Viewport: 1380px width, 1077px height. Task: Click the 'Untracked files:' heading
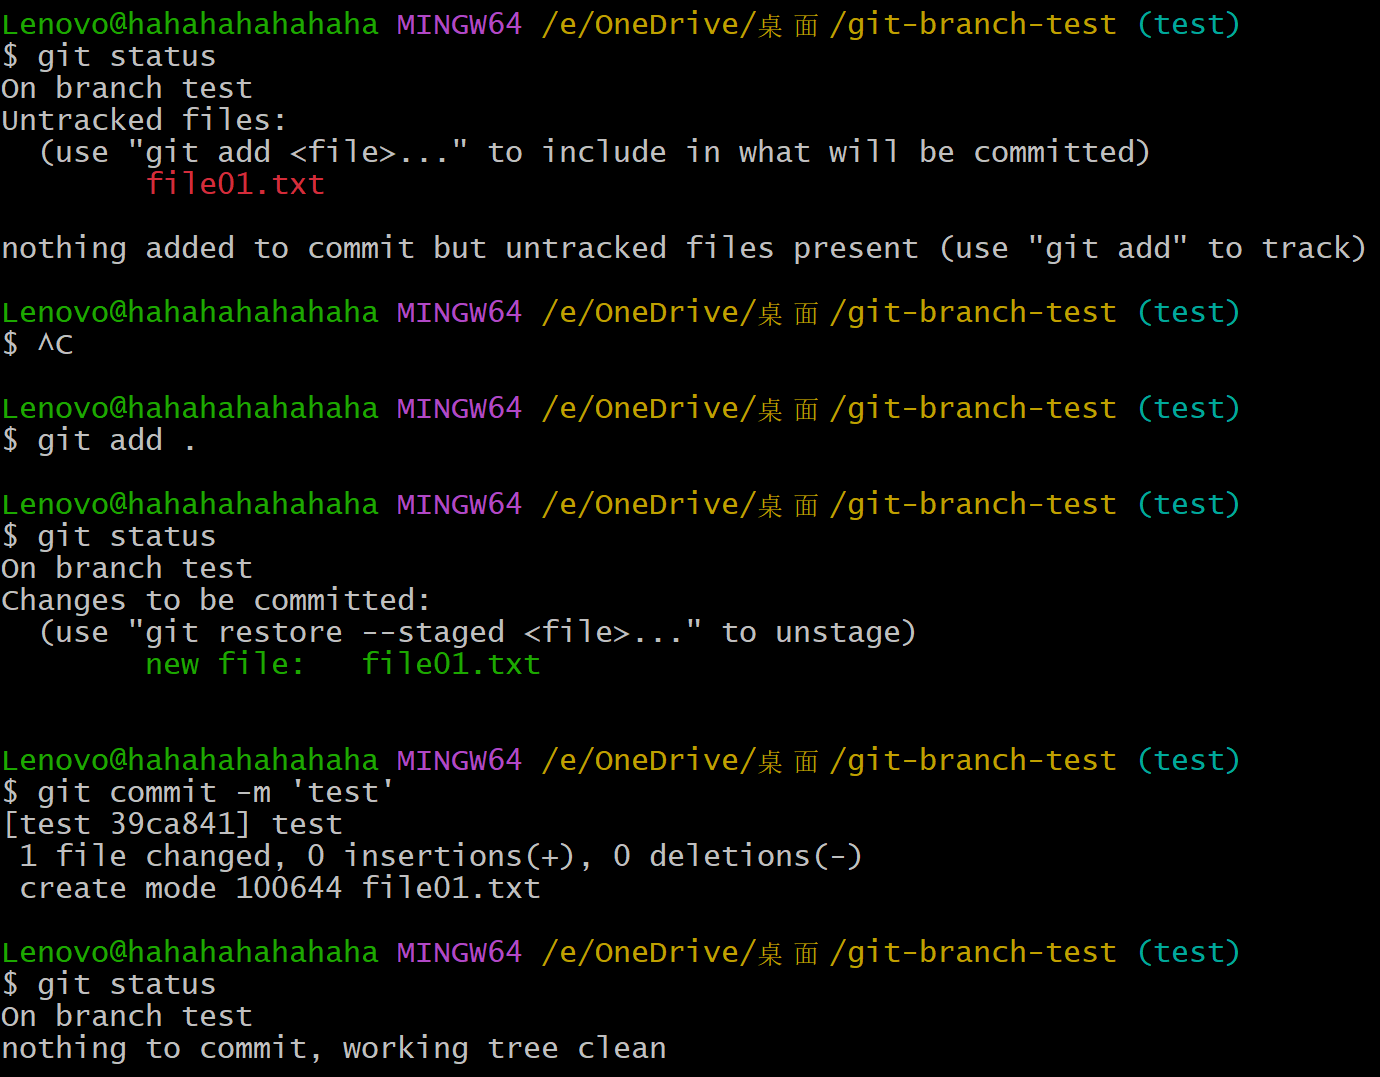(144, 120)
